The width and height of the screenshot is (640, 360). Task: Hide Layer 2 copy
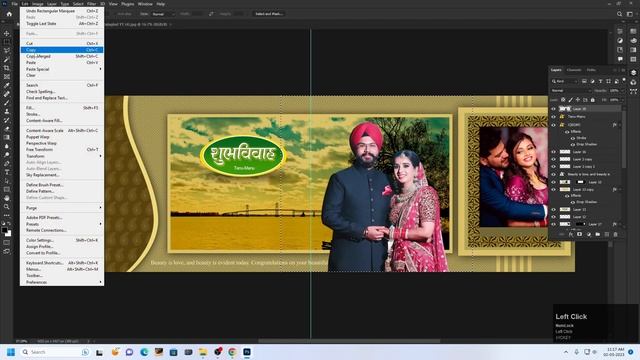[x=554, y=159]
